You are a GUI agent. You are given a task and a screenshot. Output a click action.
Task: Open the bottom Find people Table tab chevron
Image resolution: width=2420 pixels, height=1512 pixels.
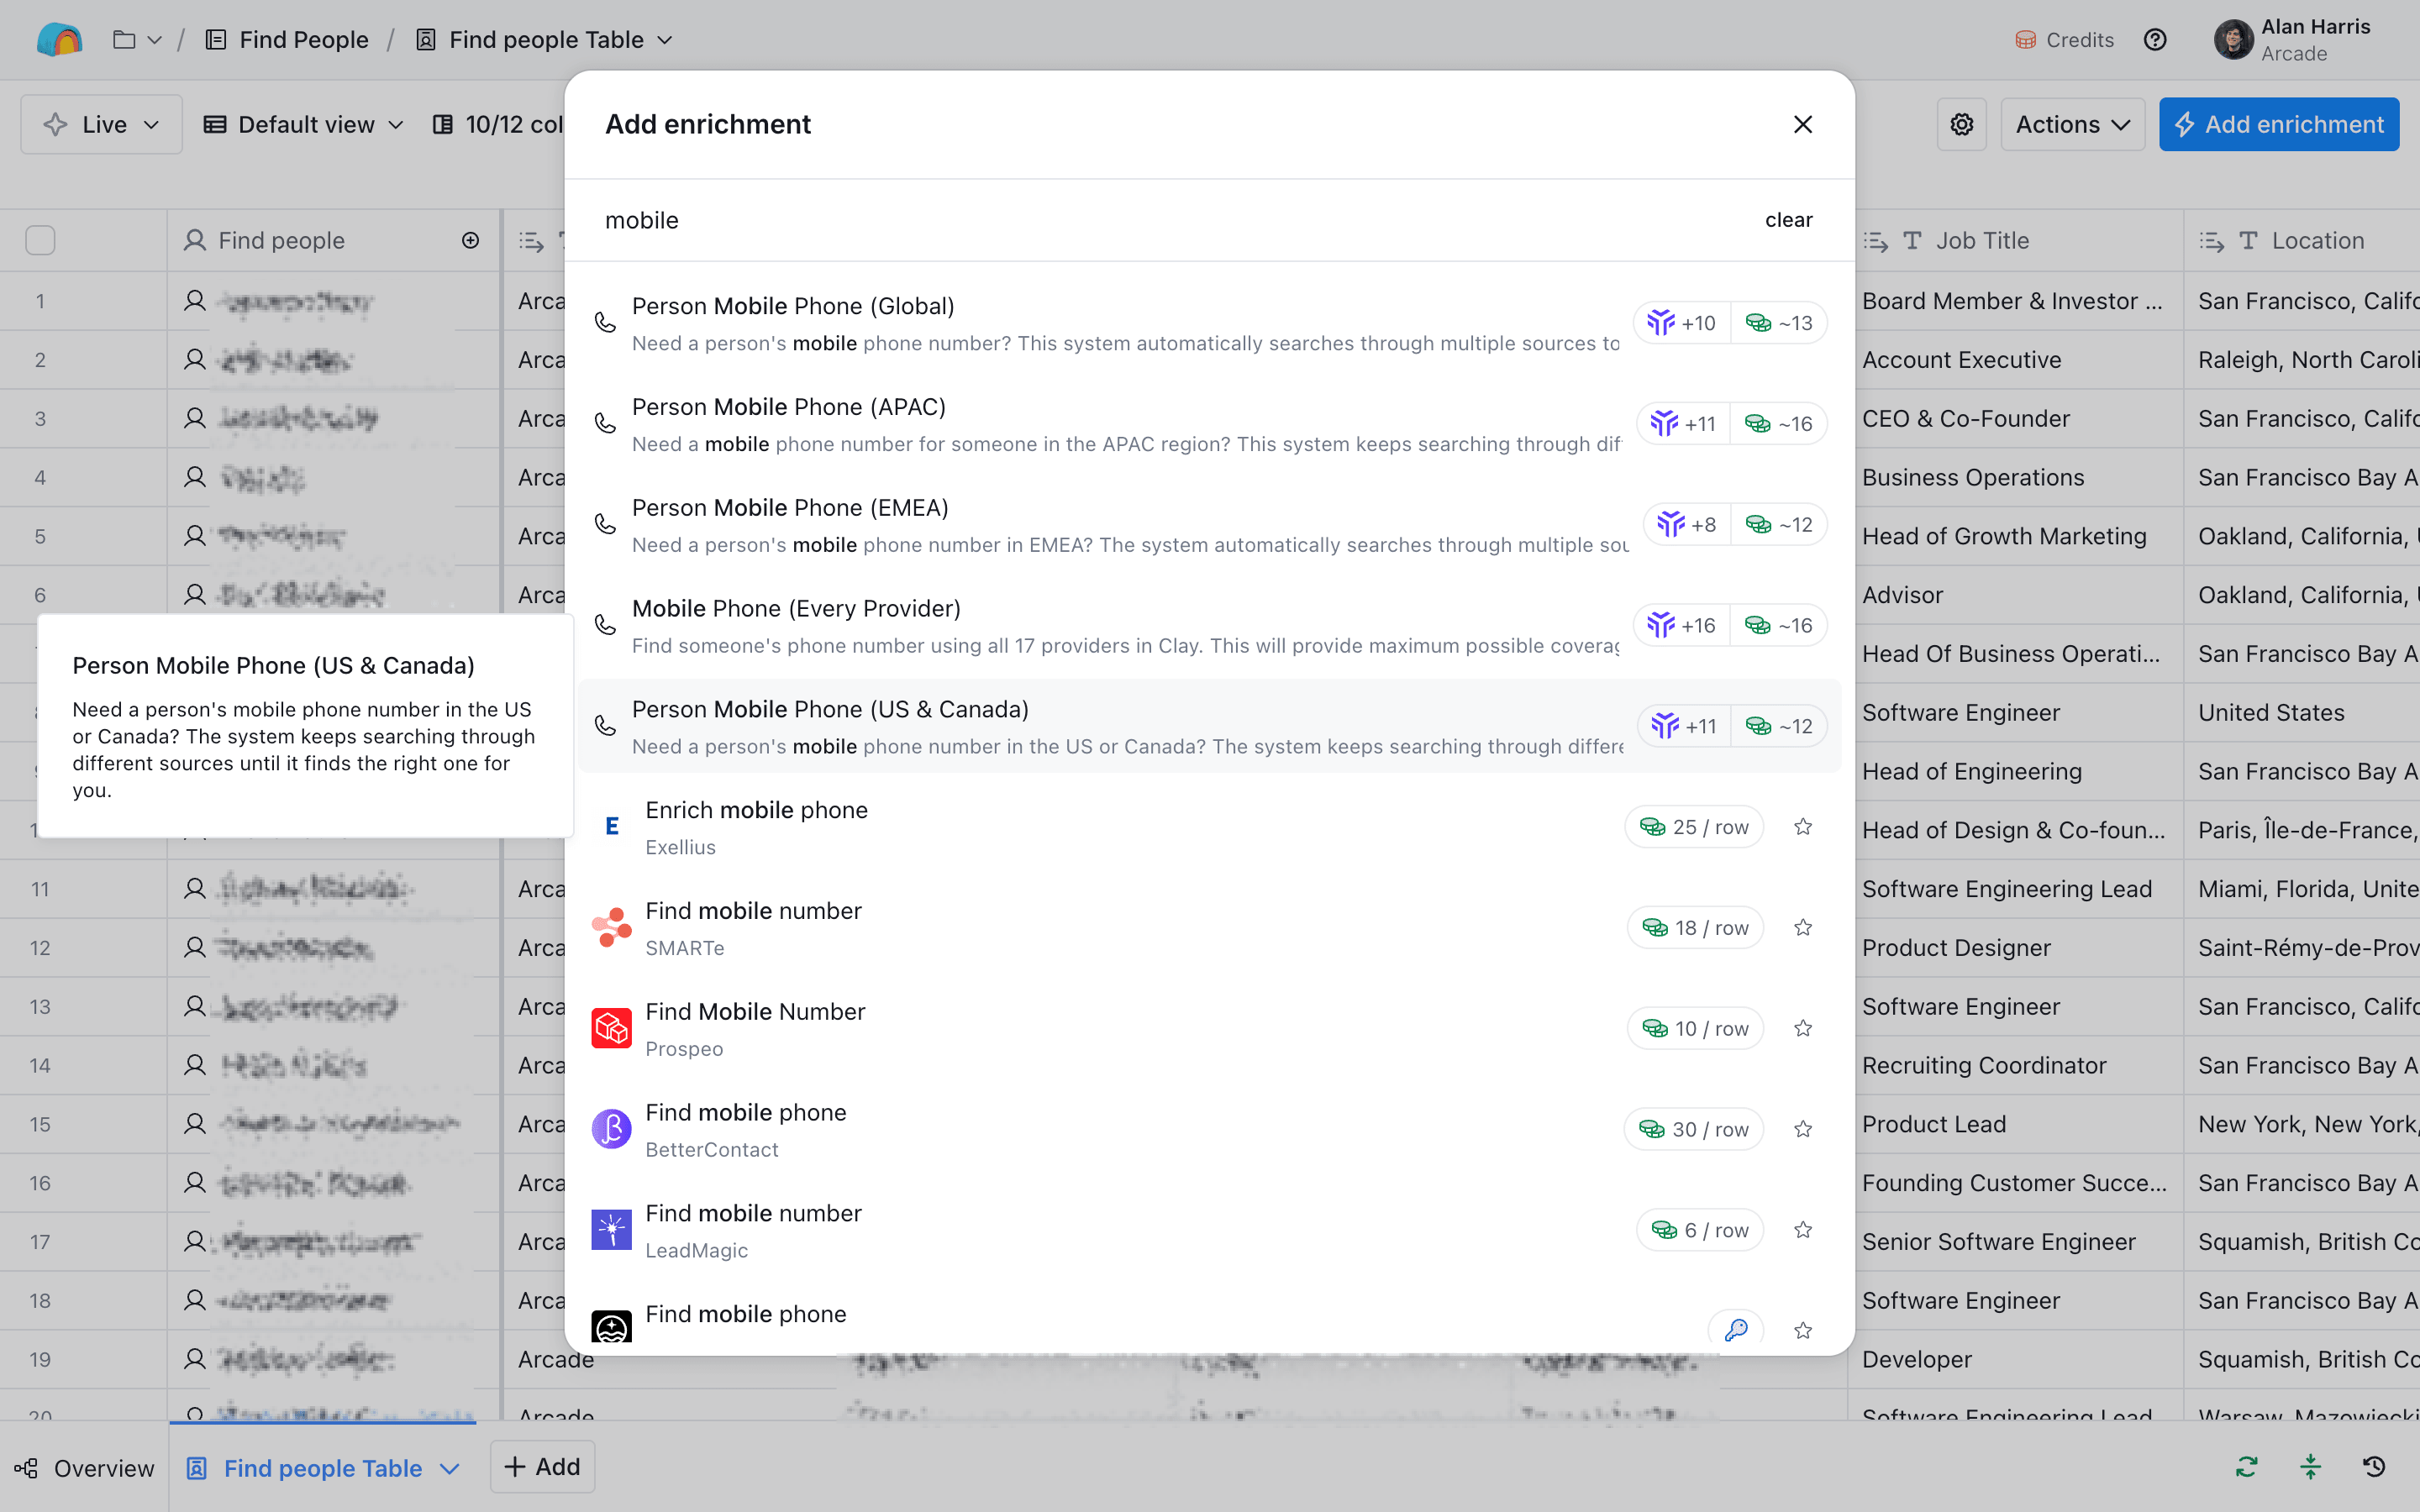450,1468
